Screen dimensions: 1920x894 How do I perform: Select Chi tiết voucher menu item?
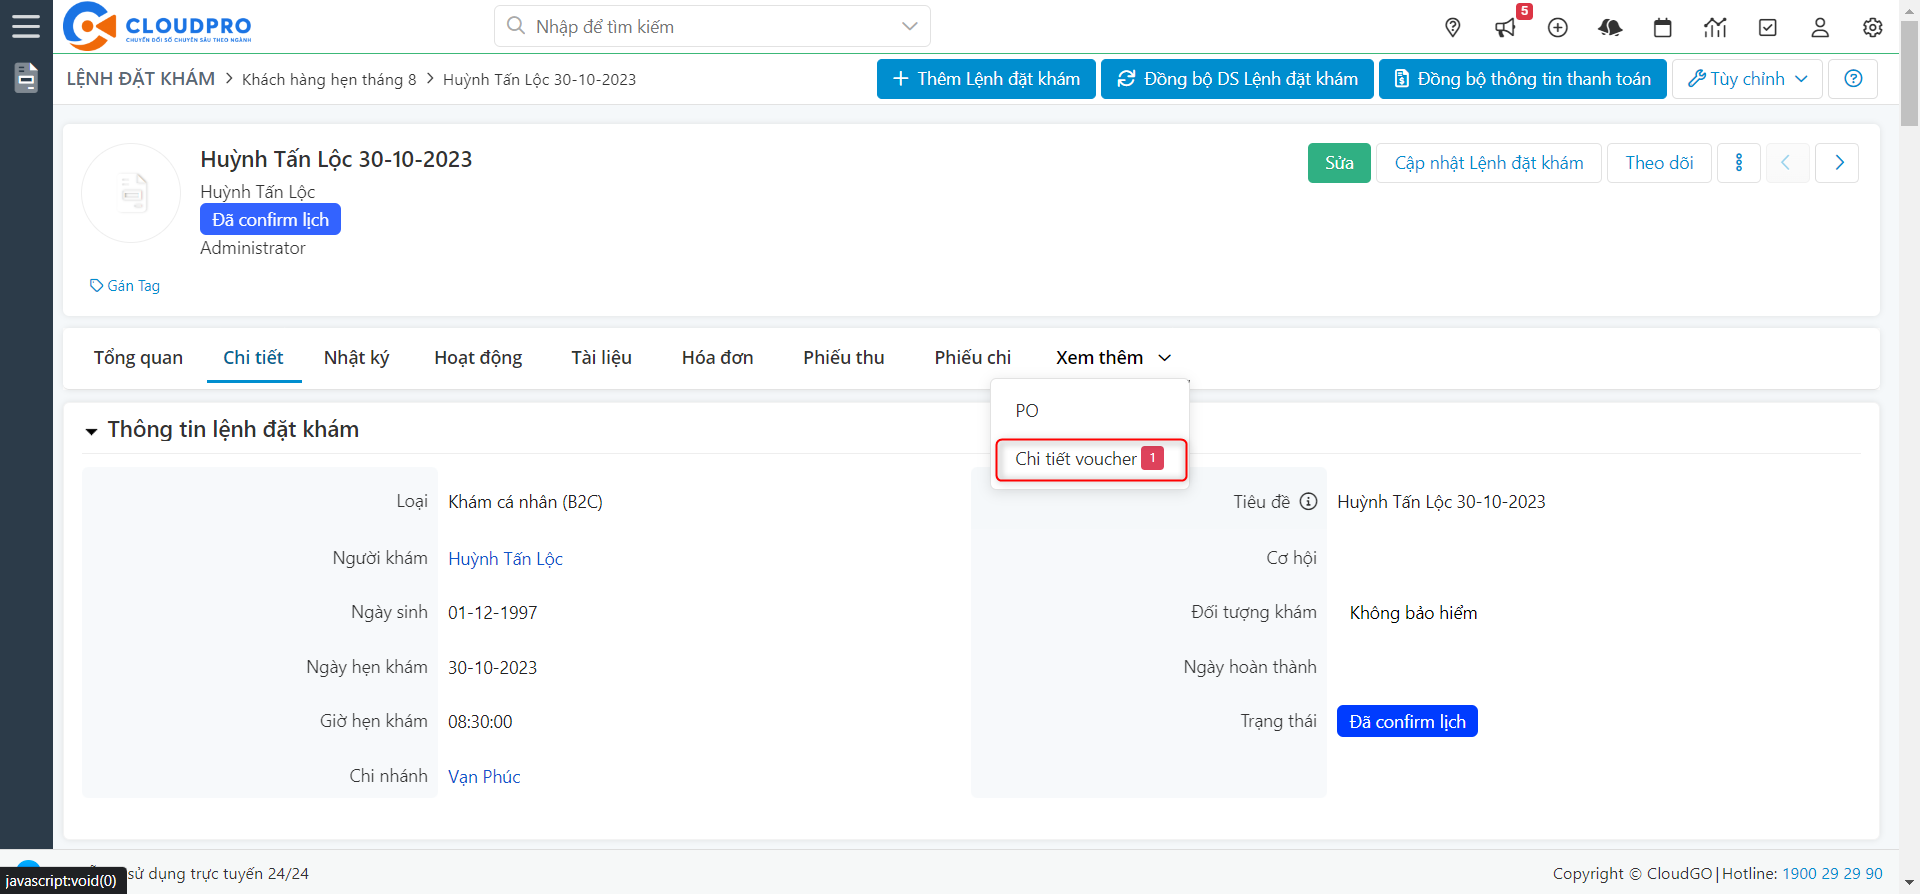pyautogui.click(x=1090, y=459)
